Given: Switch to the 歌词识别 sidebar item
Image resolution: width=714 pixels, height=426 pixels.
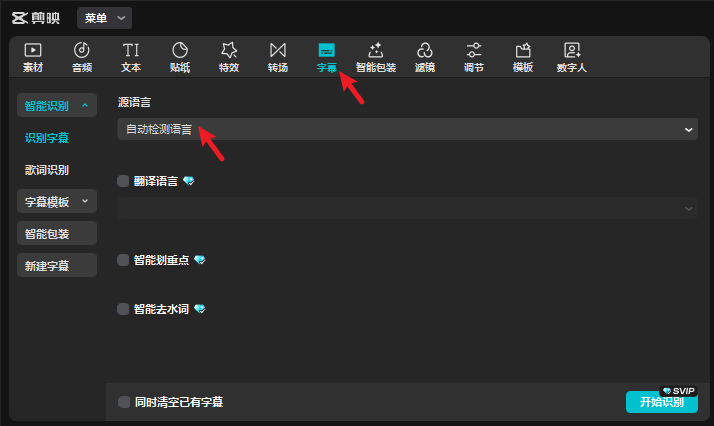Looking at the screenshot, I should click(x=47, y=170).
